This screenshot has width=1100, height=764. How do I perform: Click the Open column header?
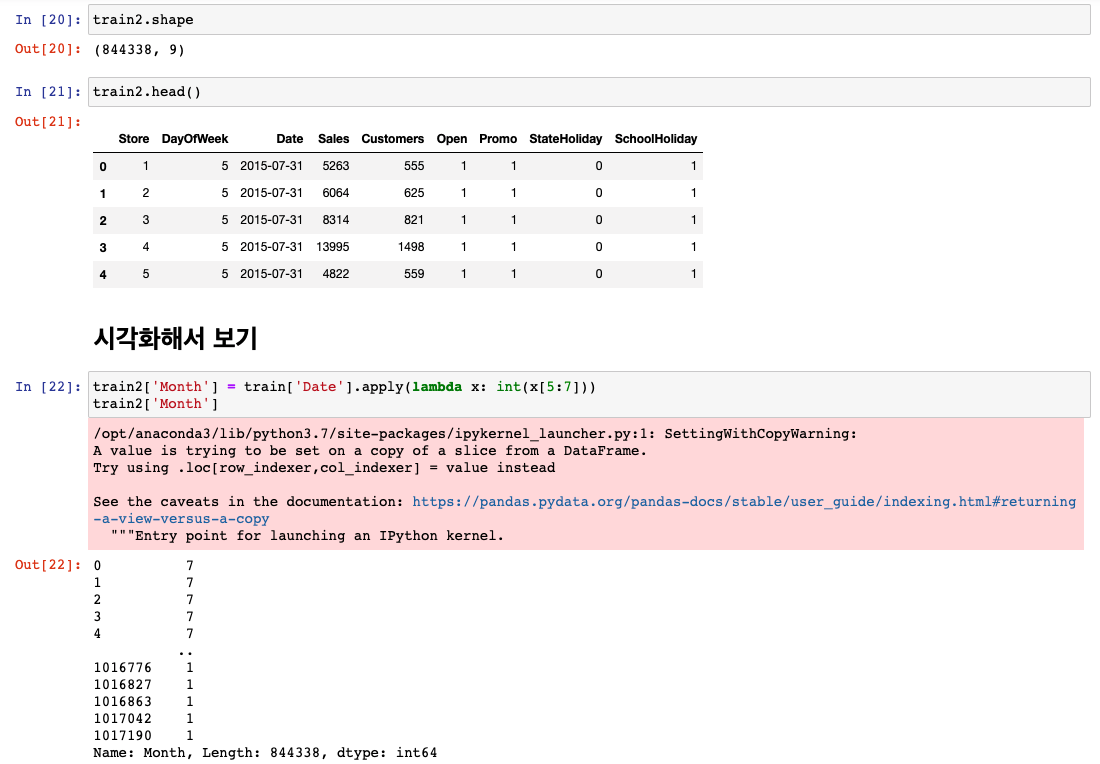[x=452, y=139]
